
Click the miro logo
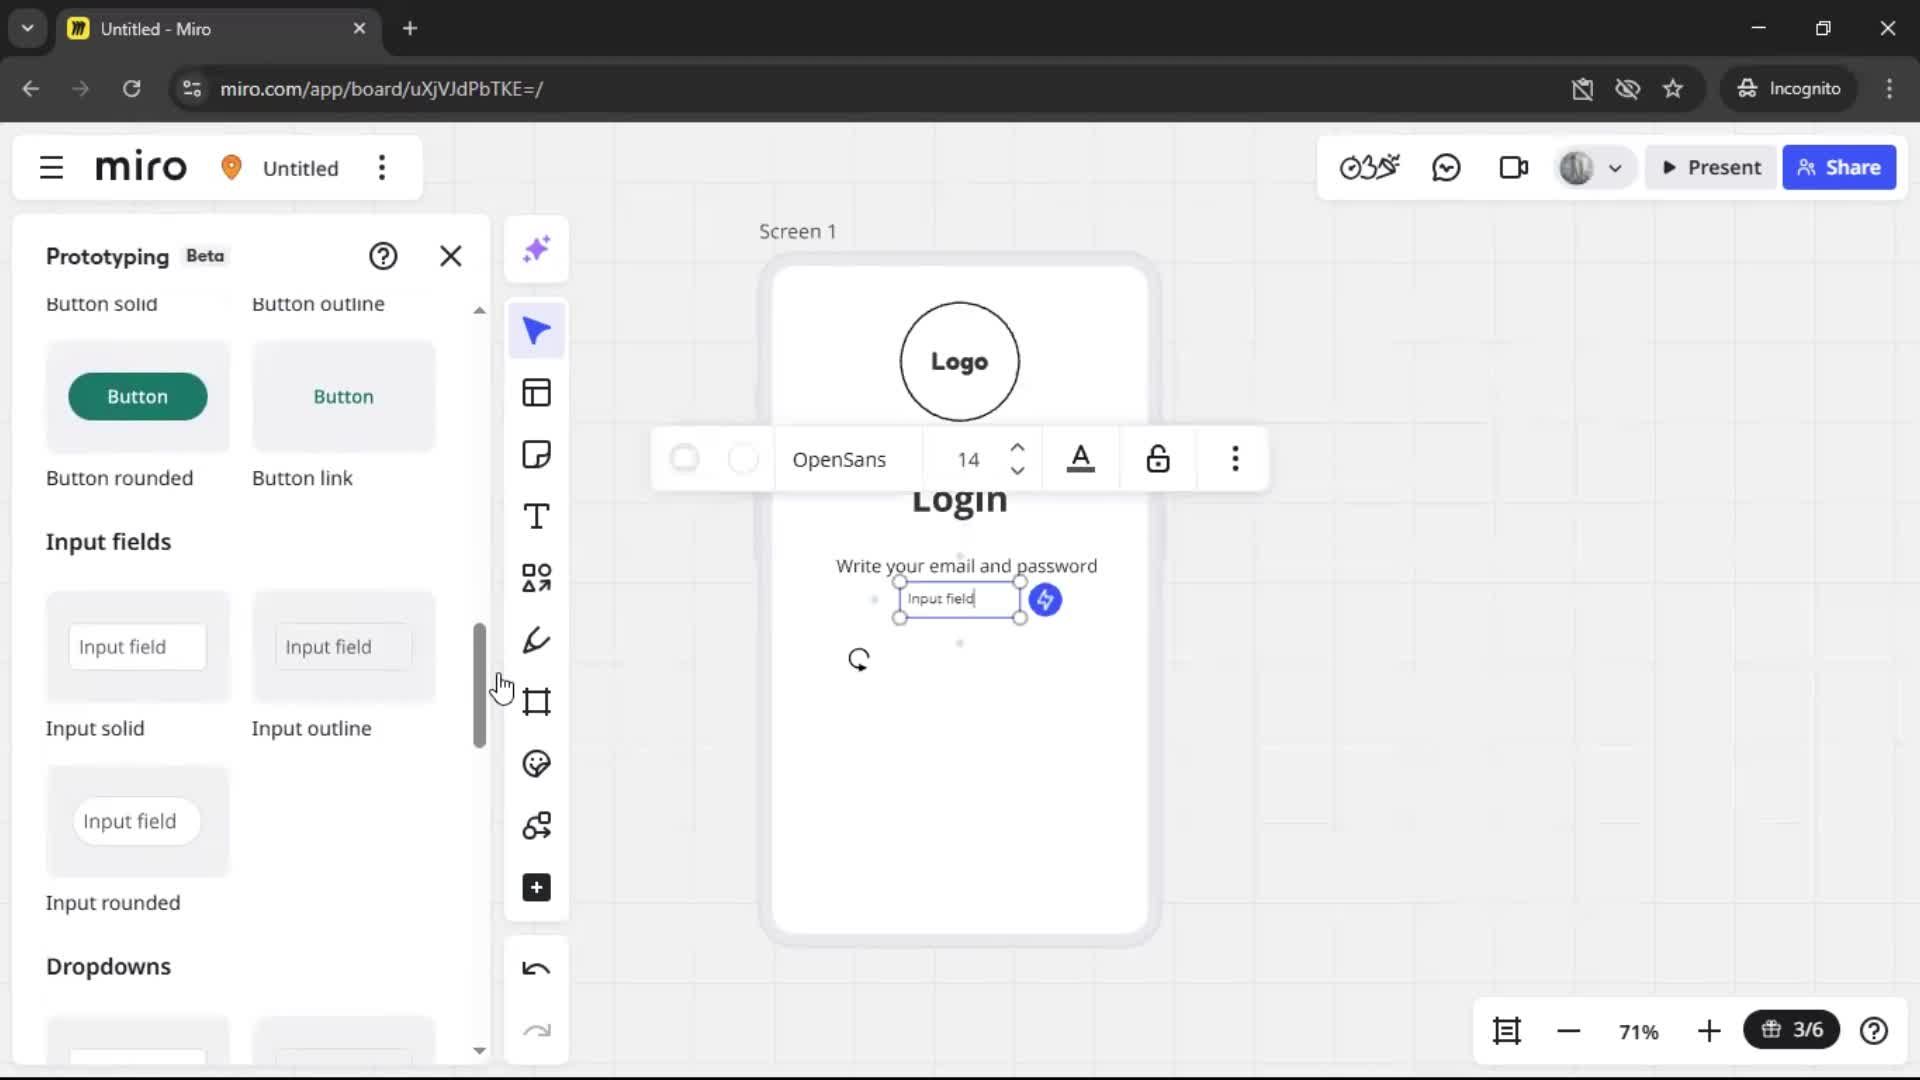[141, 167]
